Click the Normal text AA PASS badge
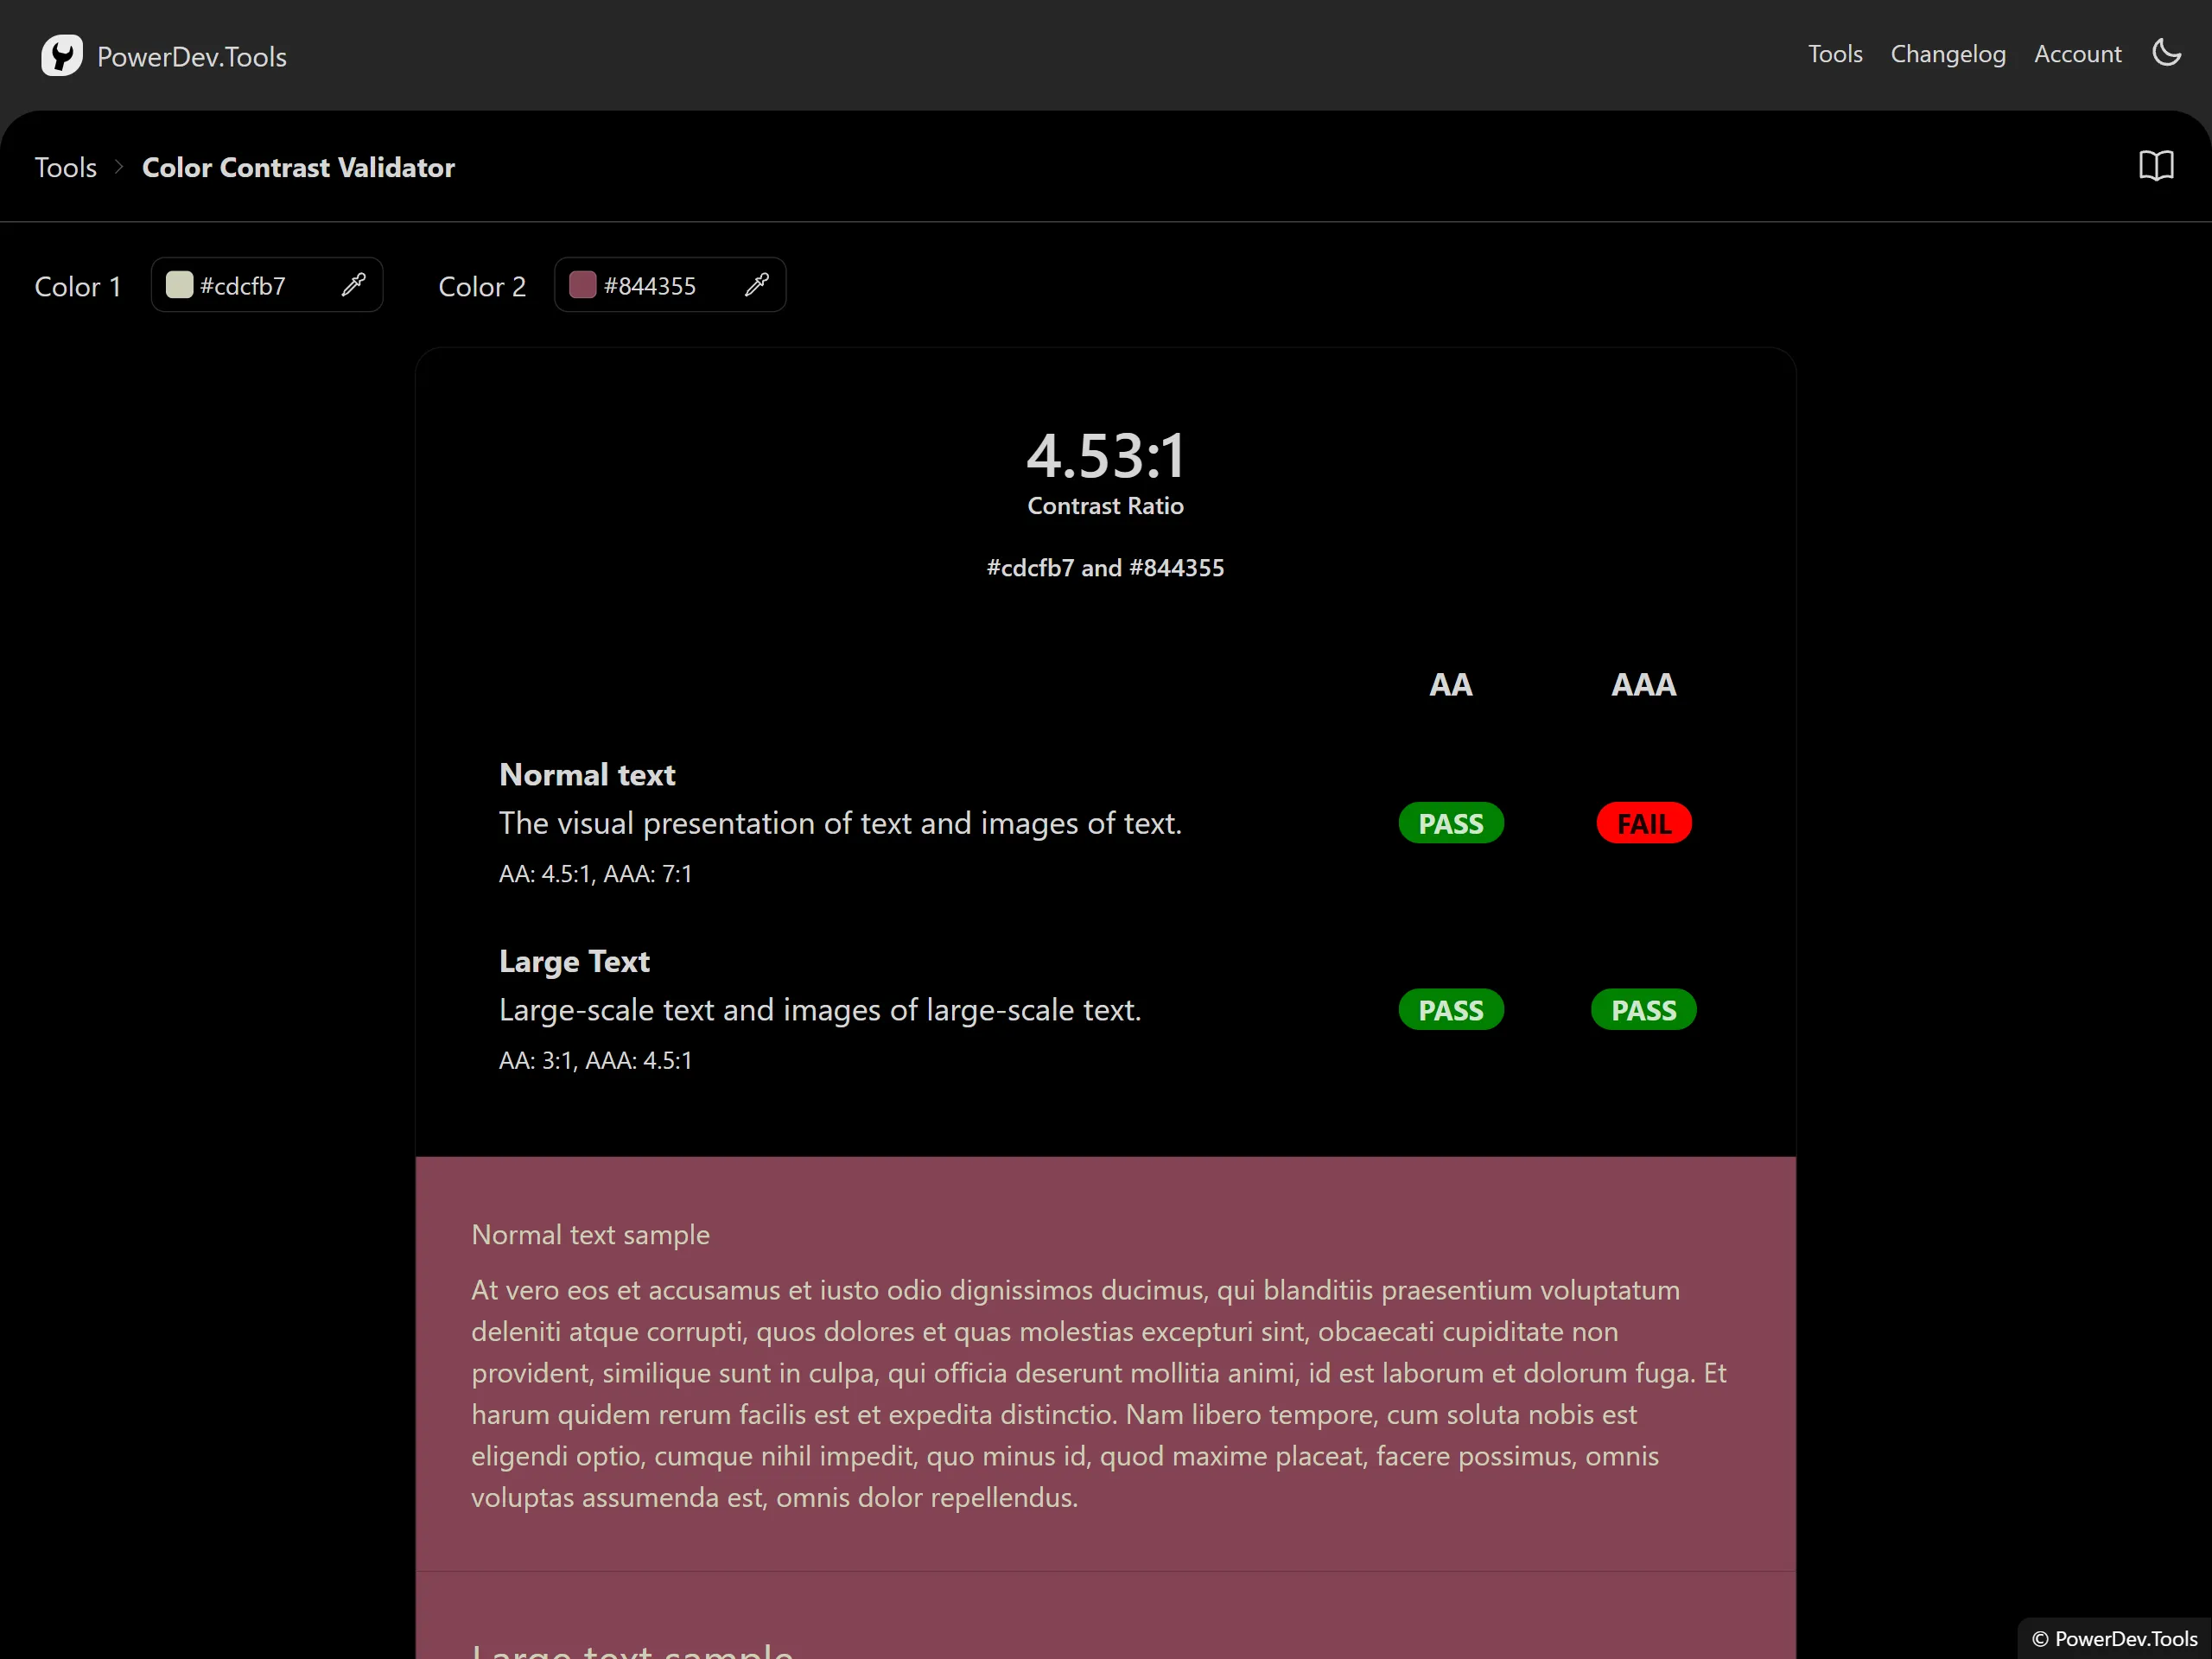Viewport: 2212px width, 1659px height. tap(1450, 823)
